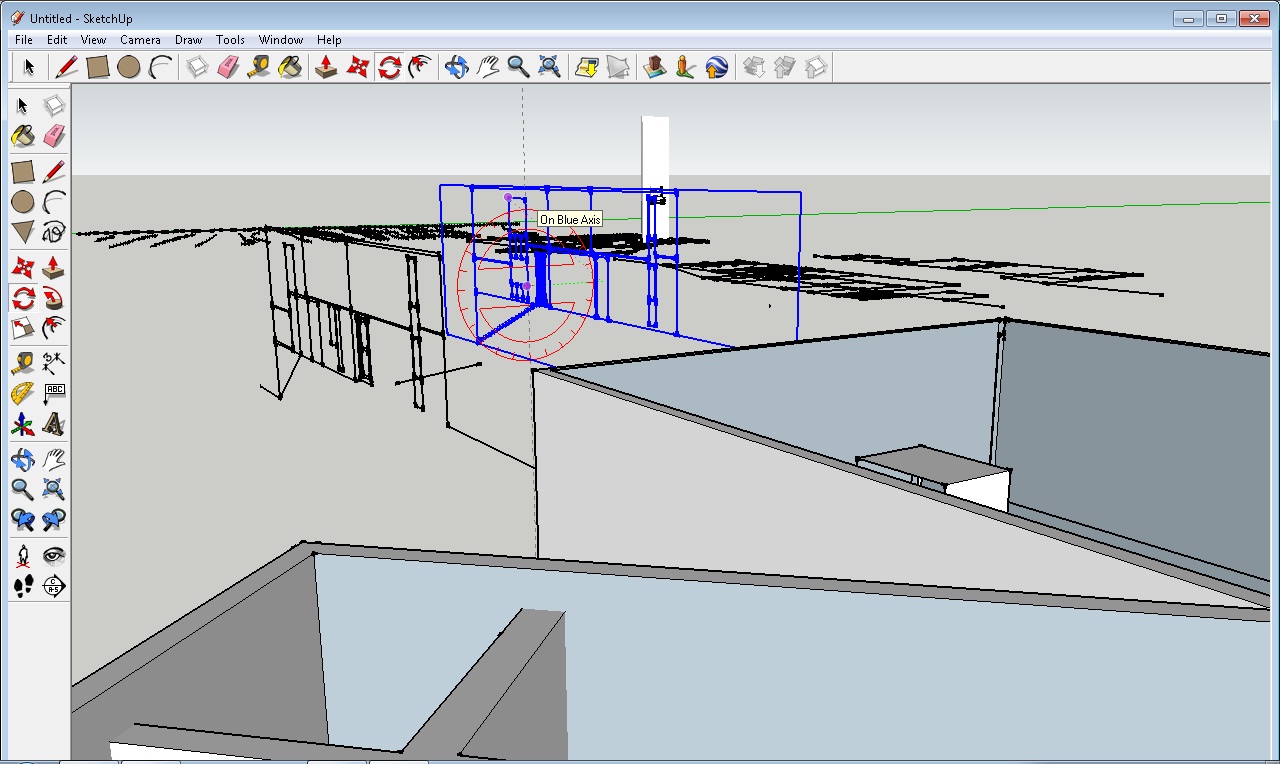This screenshot has width=1280, height=764.
Task: Click Make Component in the left tool palette
Action: pyautogui.click(x=54, y=106)
